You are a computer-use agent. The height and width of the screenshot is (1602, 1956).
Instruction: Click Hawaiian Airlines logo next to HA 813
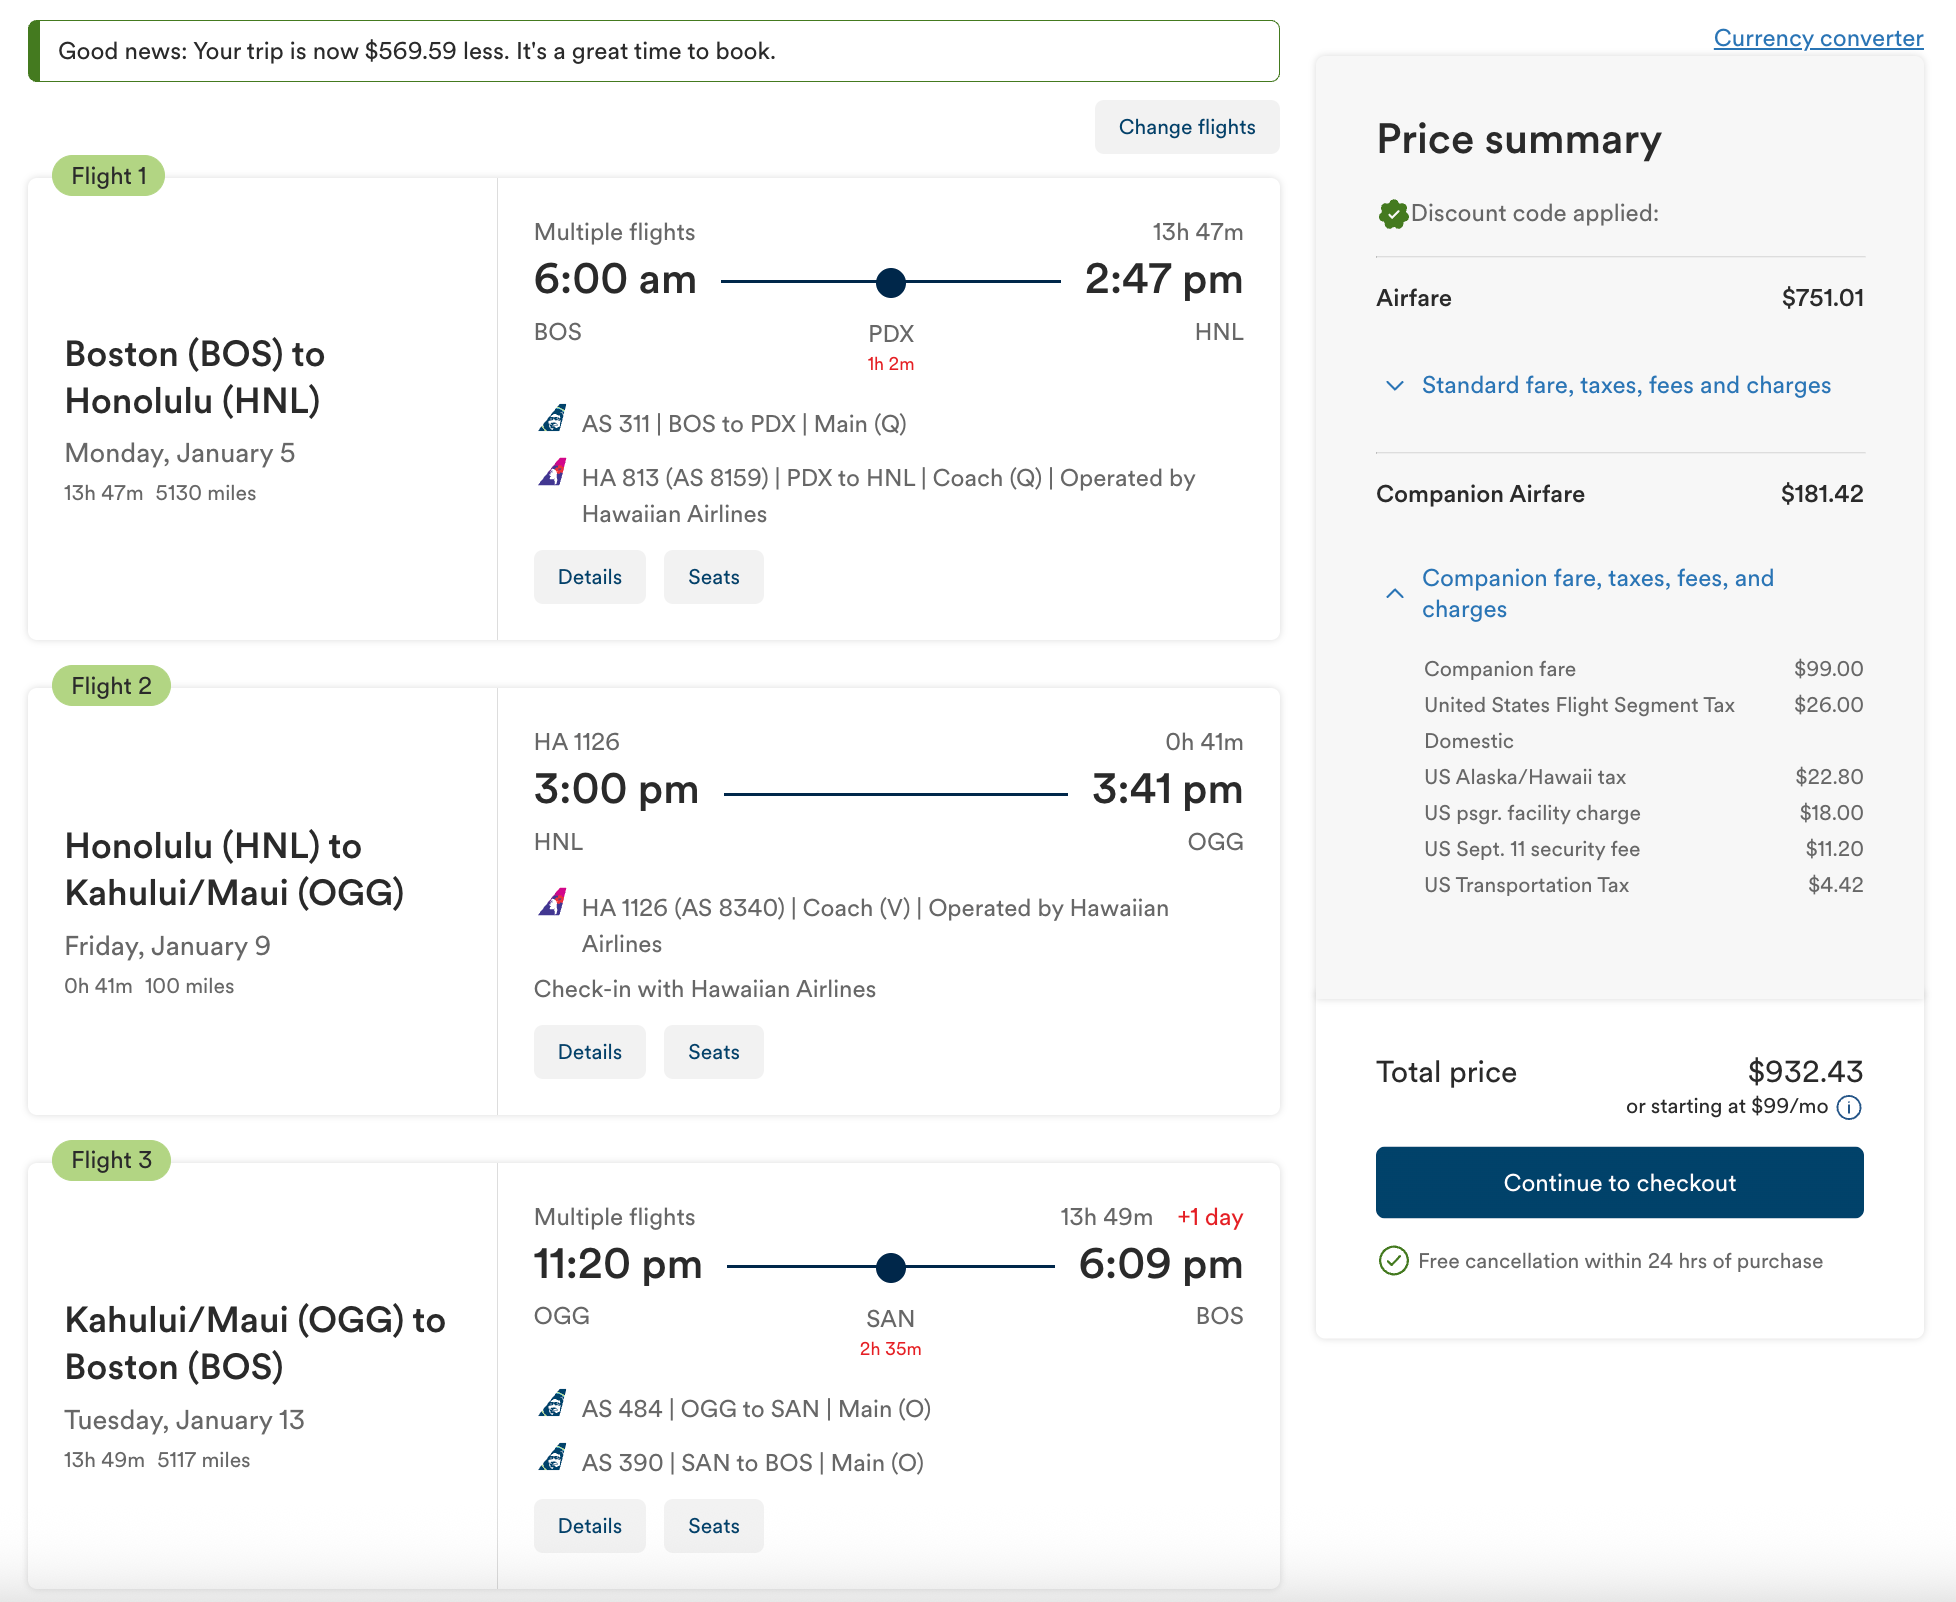point(553,472)
